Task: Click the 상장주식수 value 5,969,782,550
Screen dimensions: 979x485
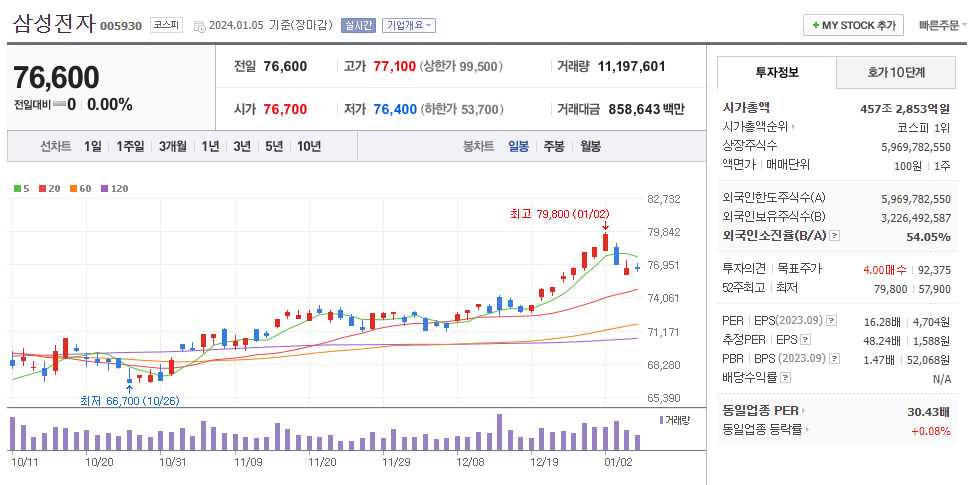Action: 916,147
